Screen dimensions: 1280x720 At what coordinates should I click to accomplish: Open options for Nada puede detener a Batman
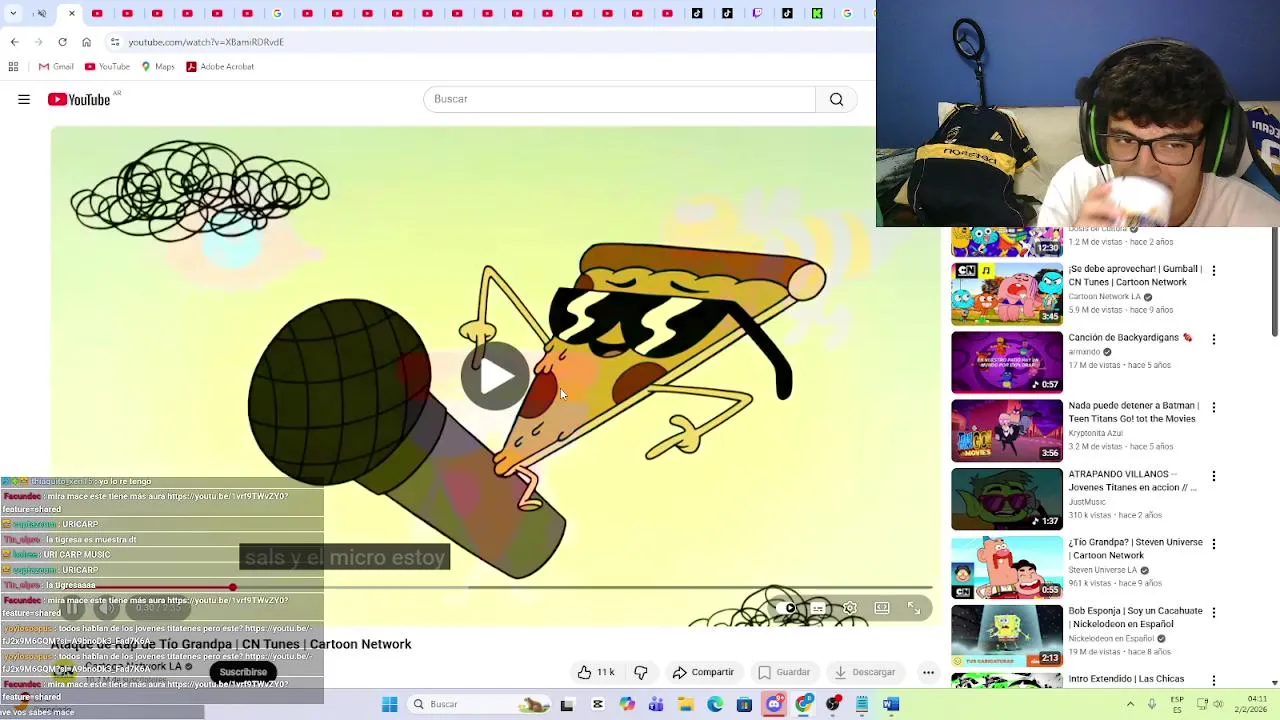1214,407
